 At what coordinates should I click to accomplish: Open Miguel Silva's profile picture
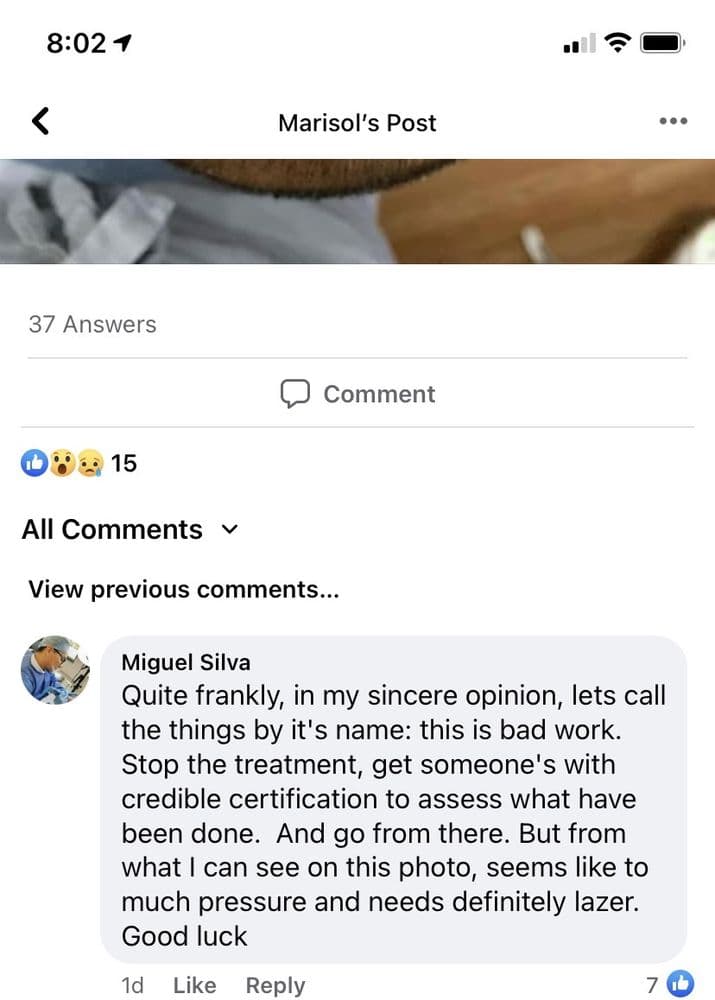tap(55, 670)
